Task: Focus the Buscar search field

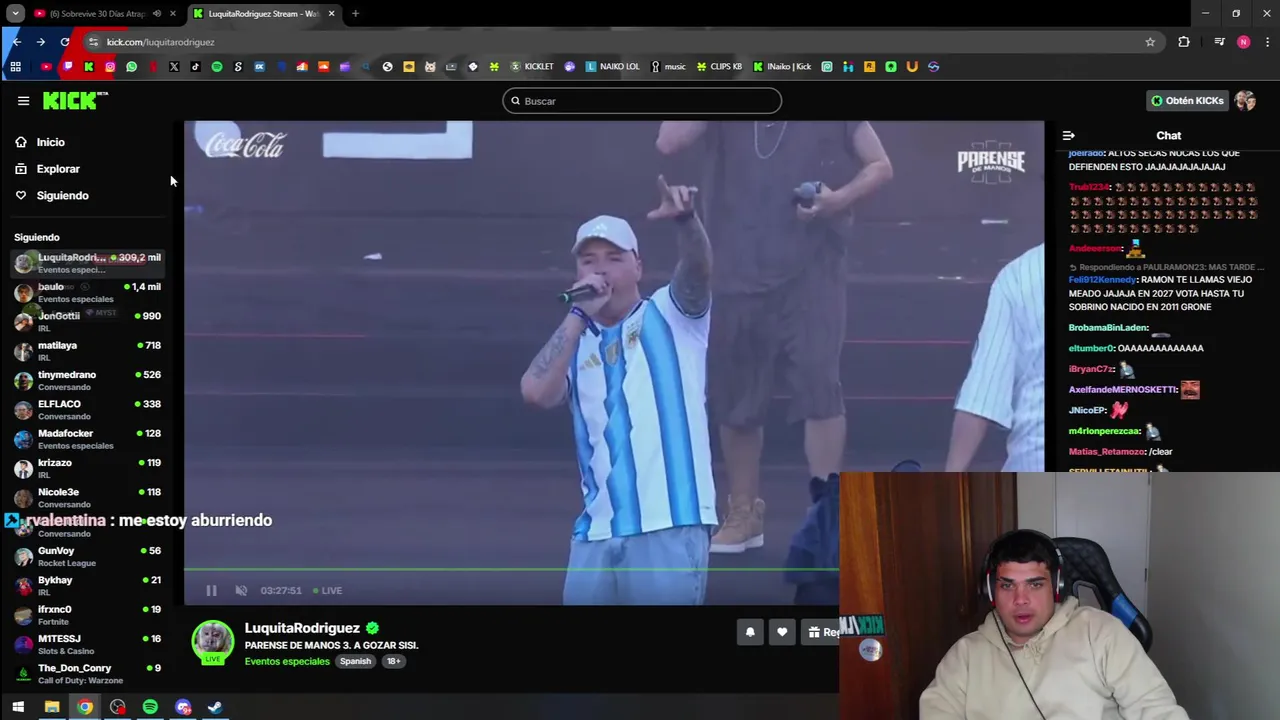Action: [642, 101]
